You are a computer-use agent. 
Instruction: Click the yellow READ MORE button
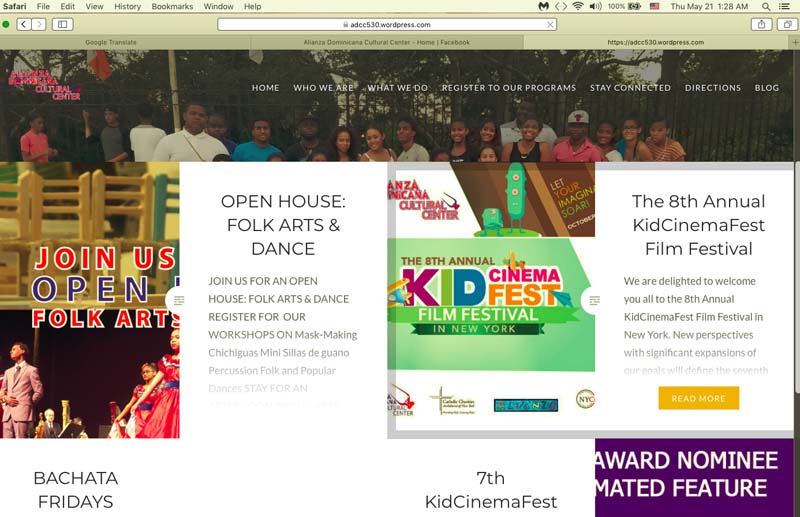coord(698,398)
